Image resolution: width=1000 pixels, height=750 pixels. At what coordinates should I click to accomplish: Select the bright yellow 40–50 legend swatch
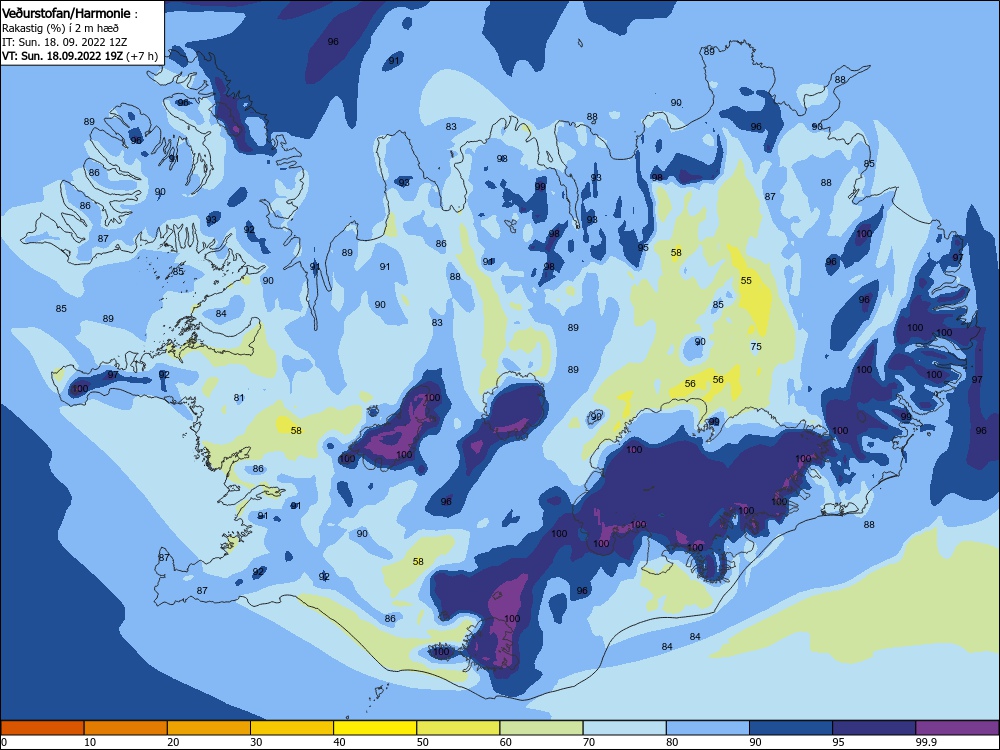click(x=375, y=728)
